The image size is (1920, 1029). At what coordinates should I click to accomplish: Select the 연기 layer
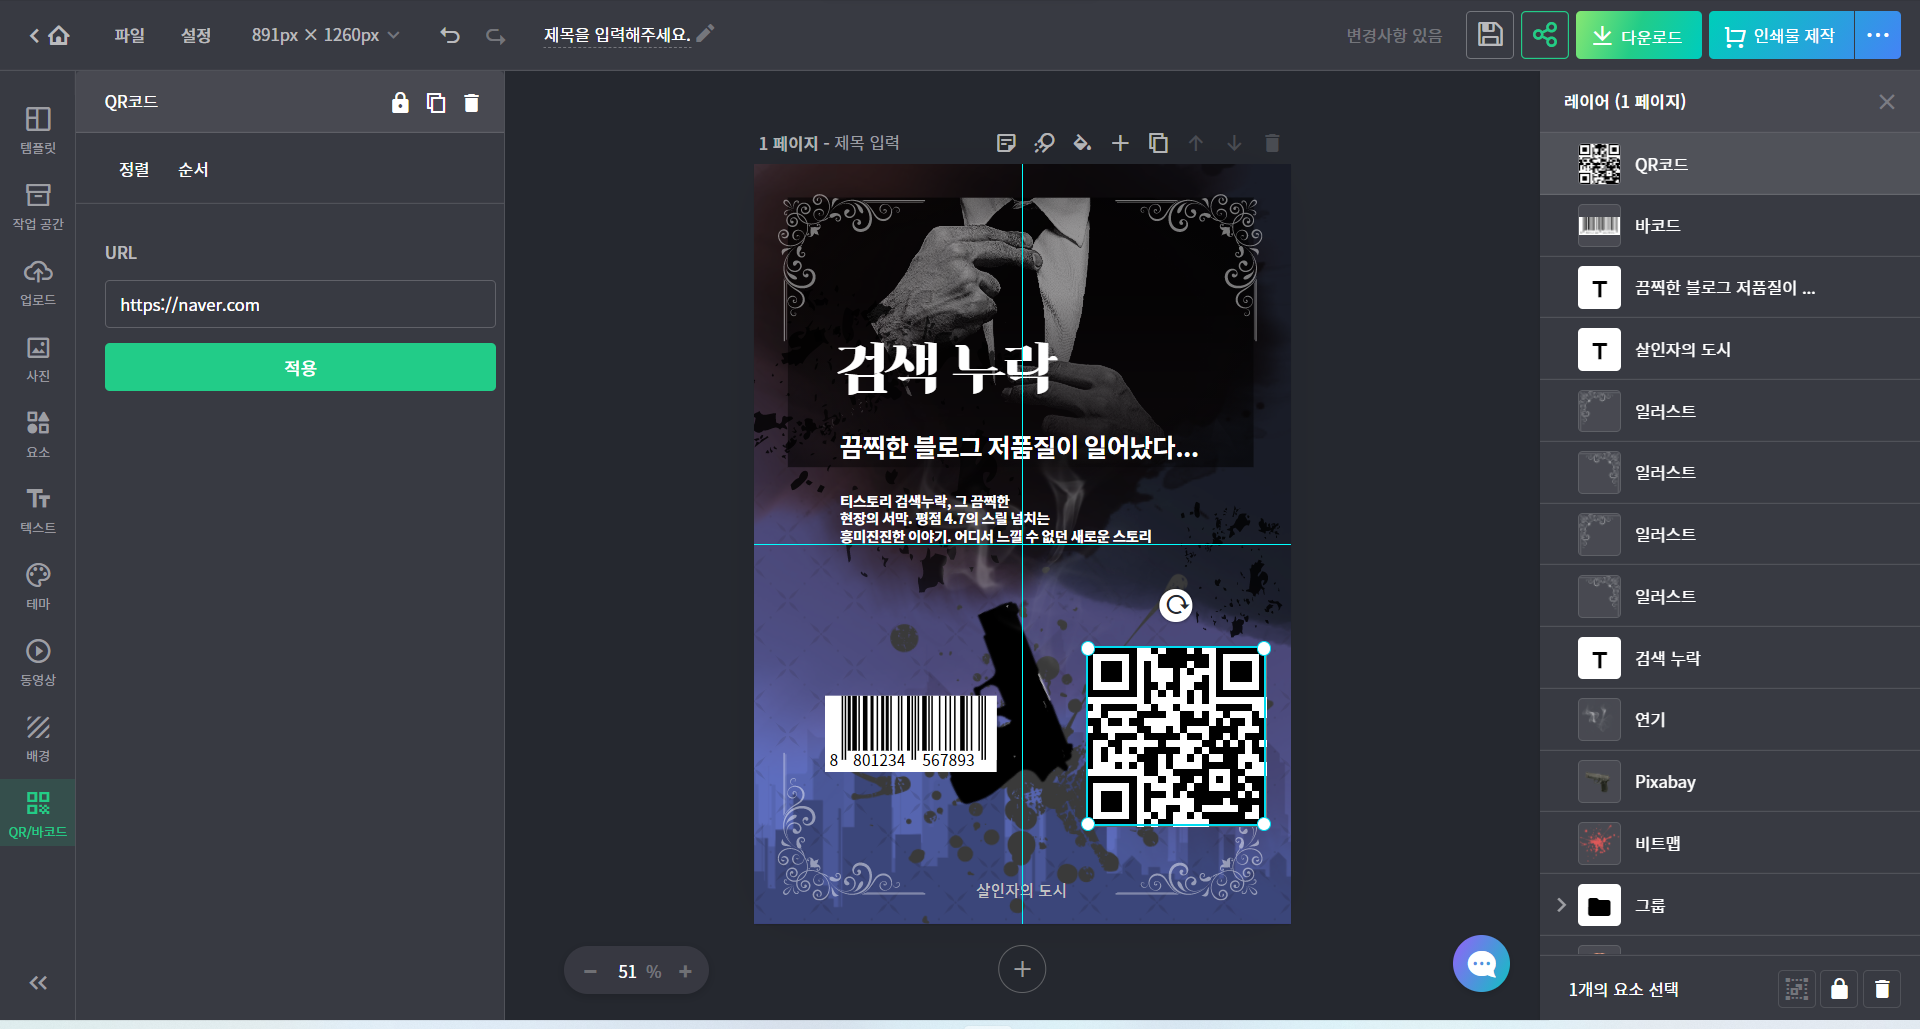pyautogui.click(x=1730, y=720)
